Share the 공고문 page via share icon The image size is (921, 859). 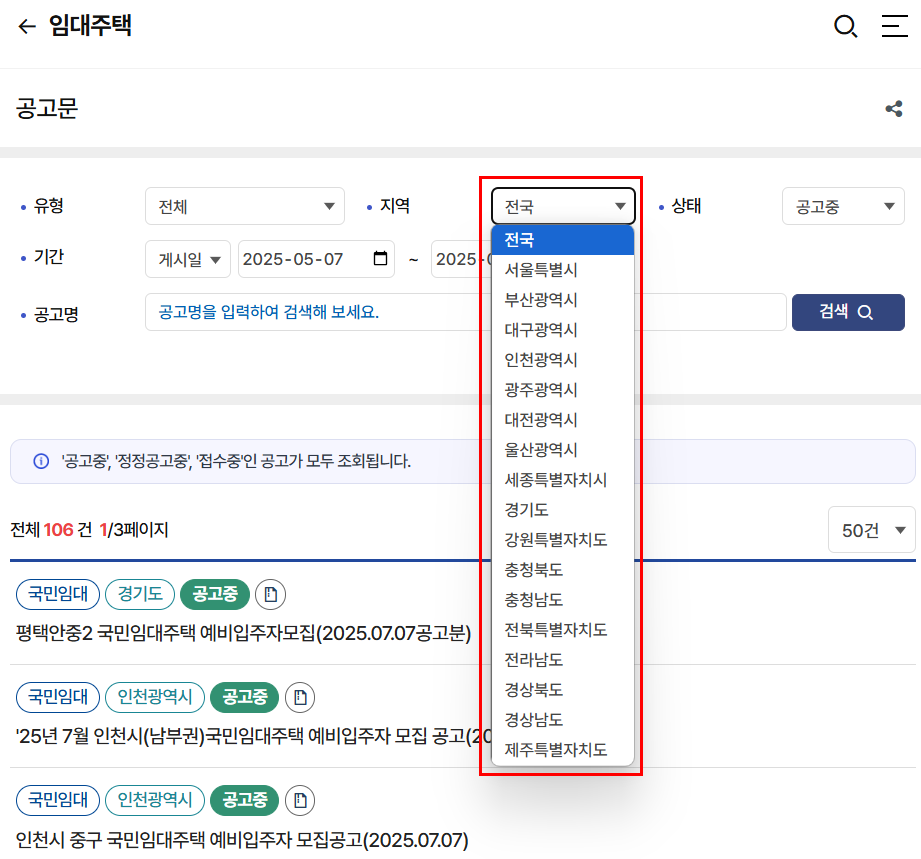[x=894, y=109]
